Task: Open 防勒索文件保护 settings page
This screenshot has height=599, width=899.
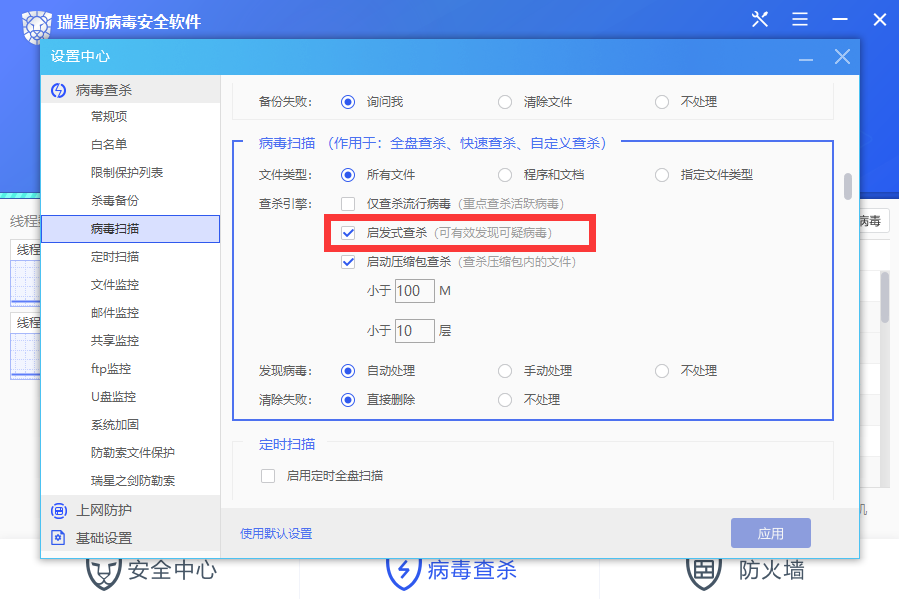Action: [131, 453]
